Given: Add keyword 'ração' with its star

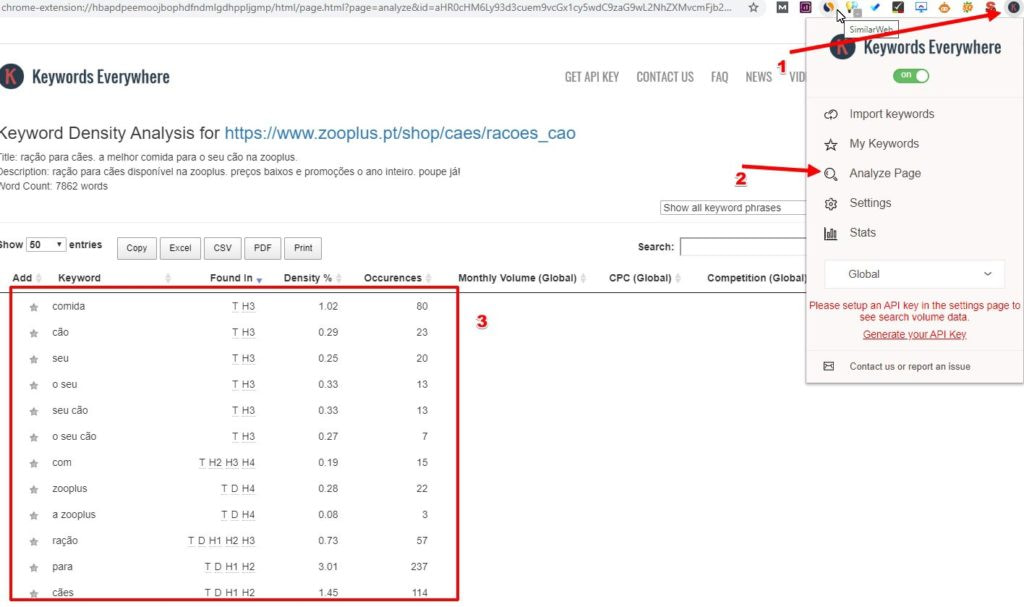Looking at the screenshot, I should pyautogui.click(x=34, y=542).
